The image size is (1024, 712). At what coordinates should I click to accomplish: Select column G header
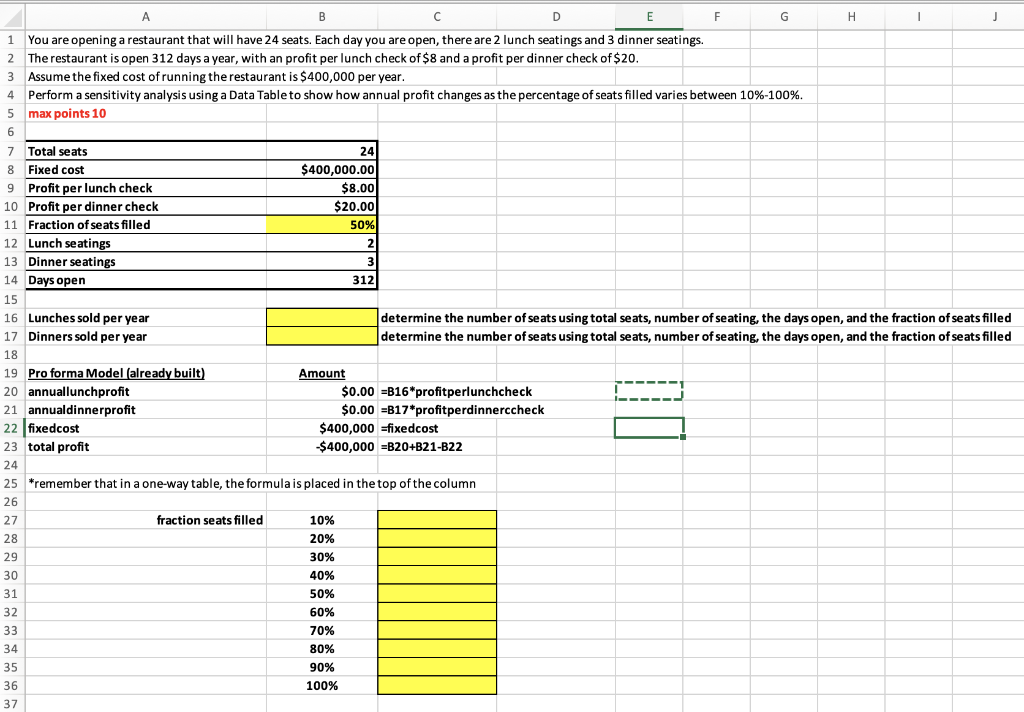784,17
